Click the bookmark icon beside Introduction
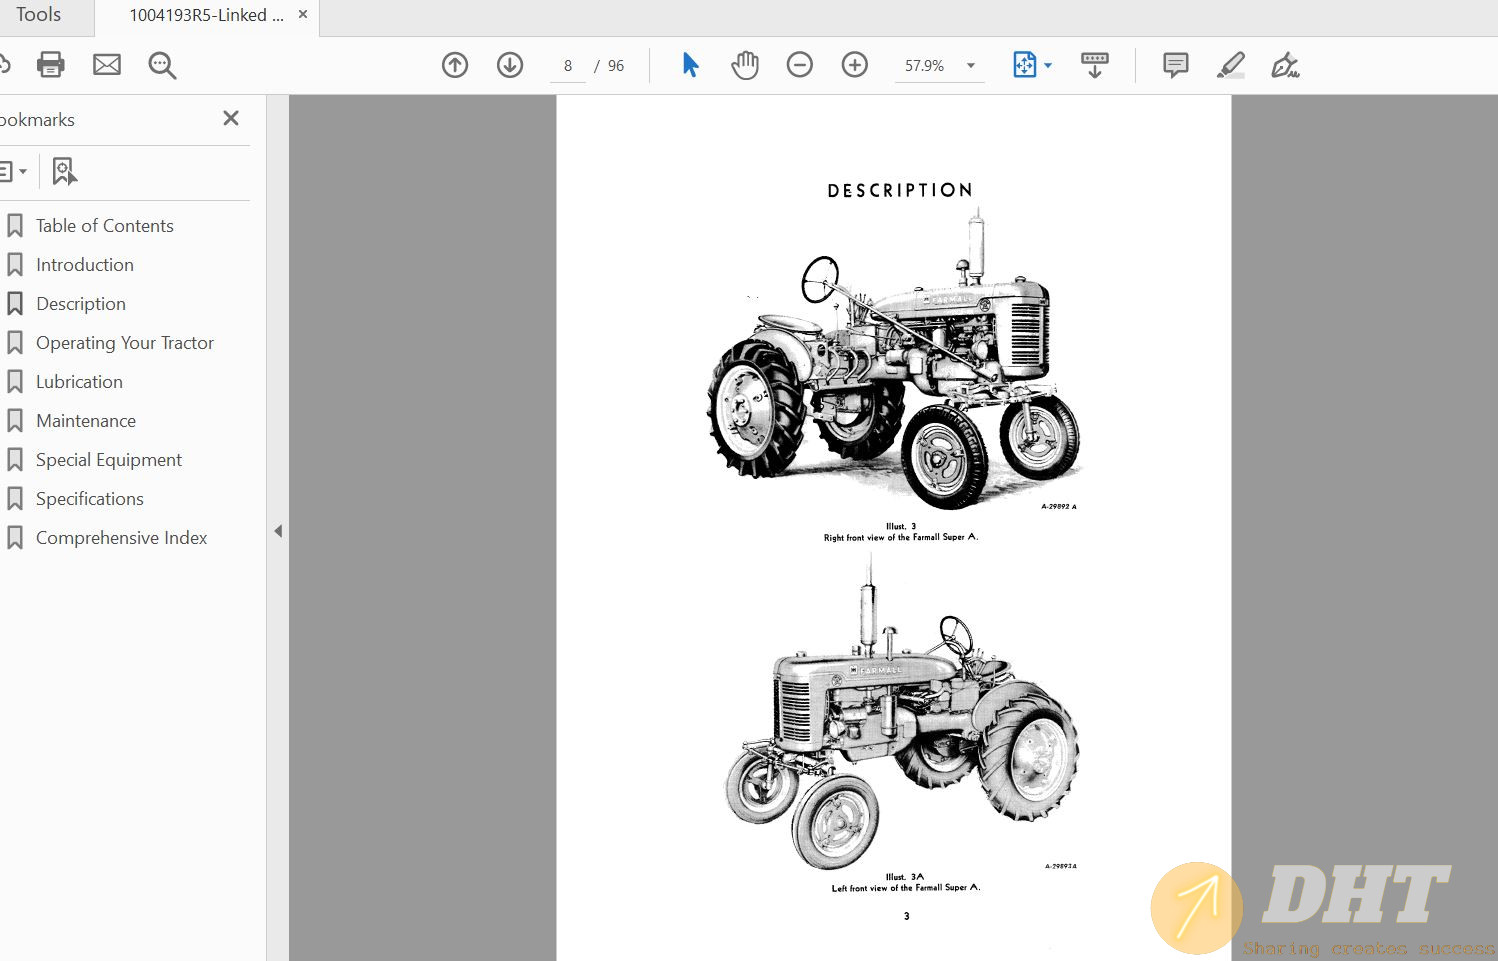Viewport: 1498px width, 961px height. click(15, 265)
